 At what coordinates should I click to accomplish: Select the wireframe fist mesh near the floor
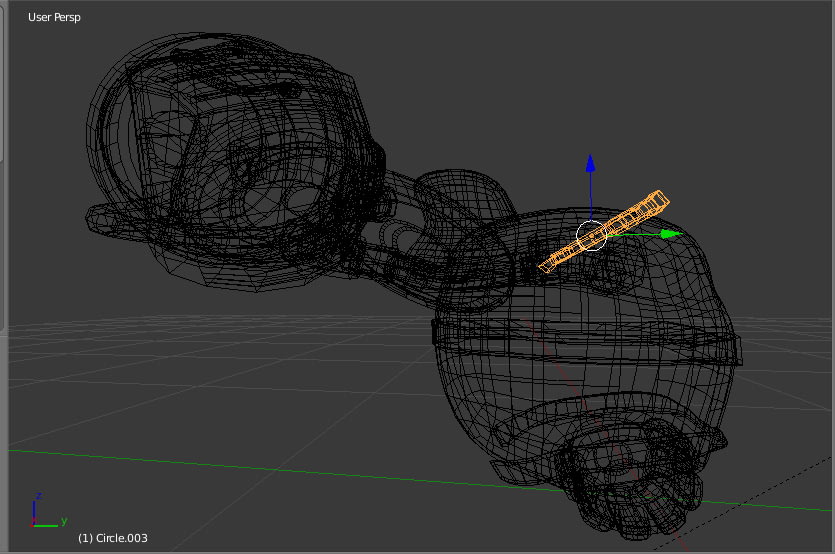pos(628,479)
